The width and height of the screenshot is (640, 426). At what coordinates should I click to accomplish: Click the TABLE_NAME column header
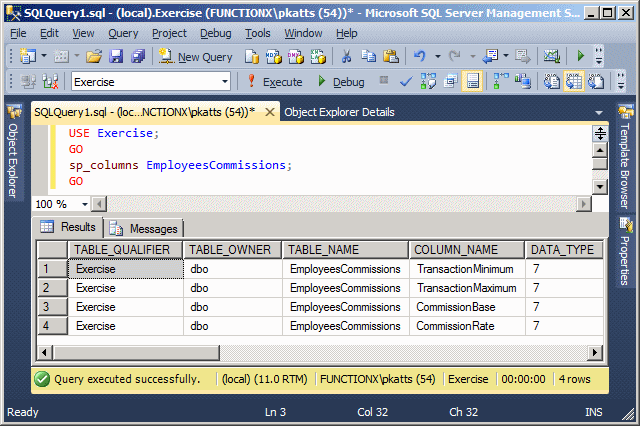click(x=345, y=250)
